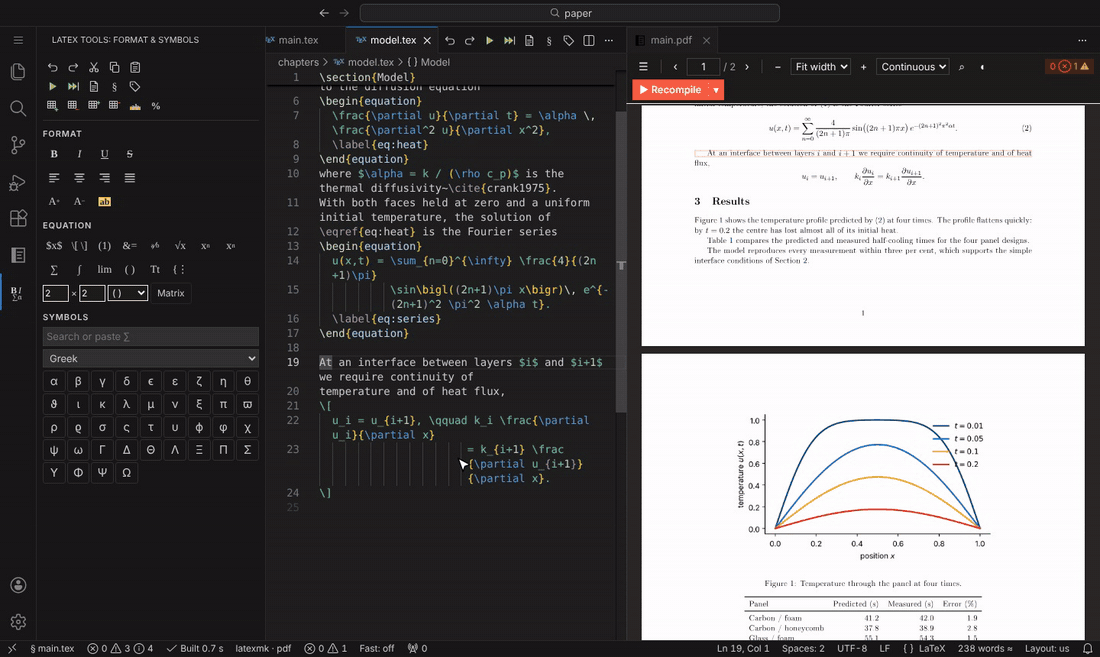Click the errors and warnings badge in PDF toolbar
Viewport: 1100px width, 657px height.
[x=1069, y=67]
